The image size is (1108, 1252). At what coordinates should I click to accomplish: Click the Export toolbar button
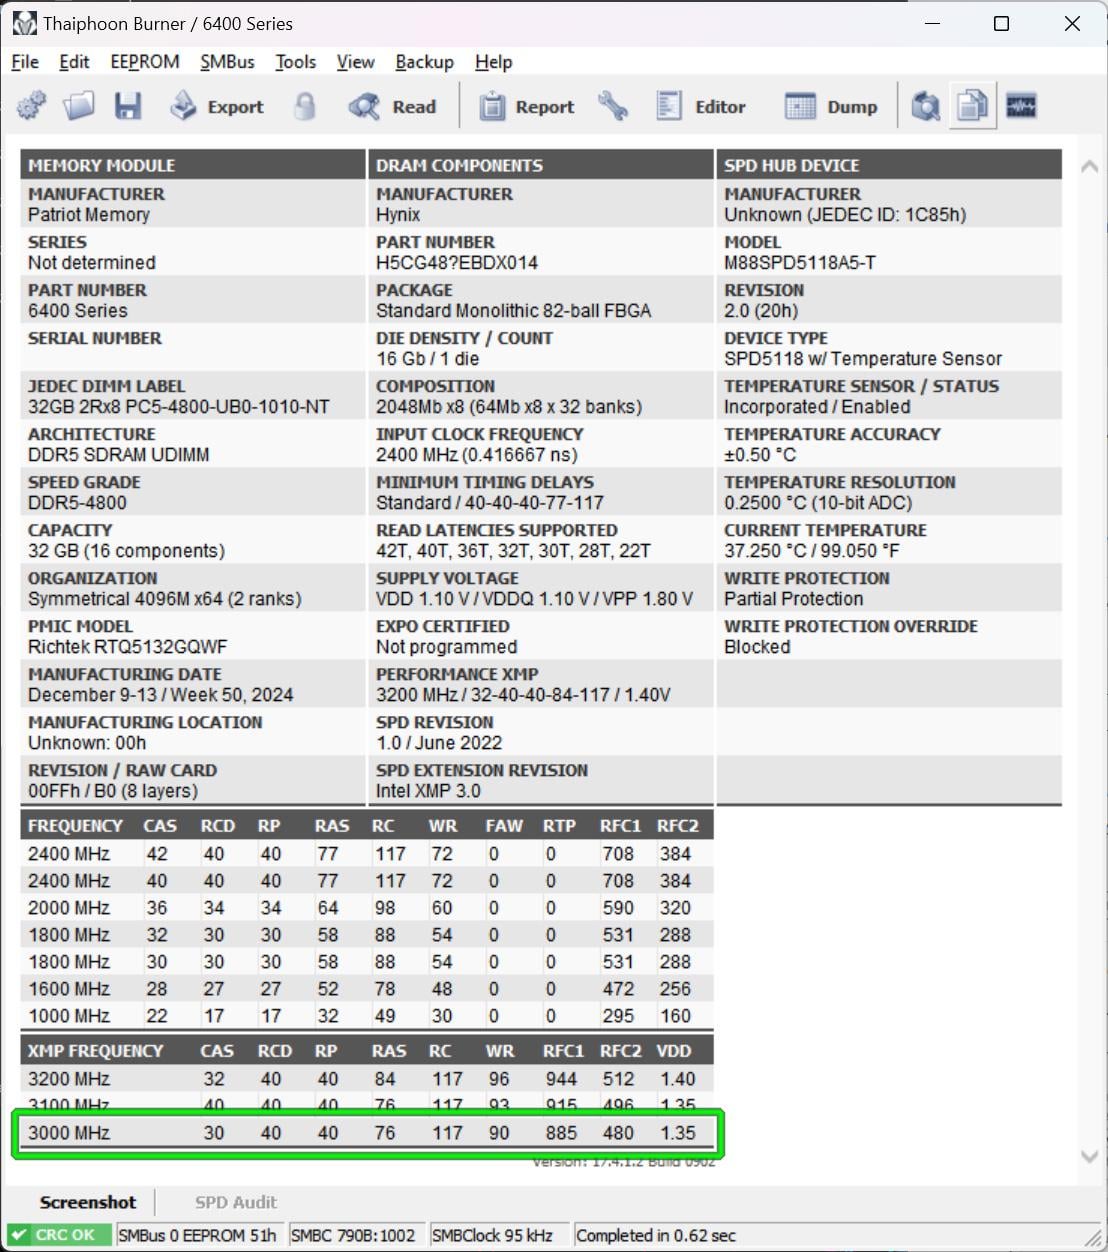[216, 106]
